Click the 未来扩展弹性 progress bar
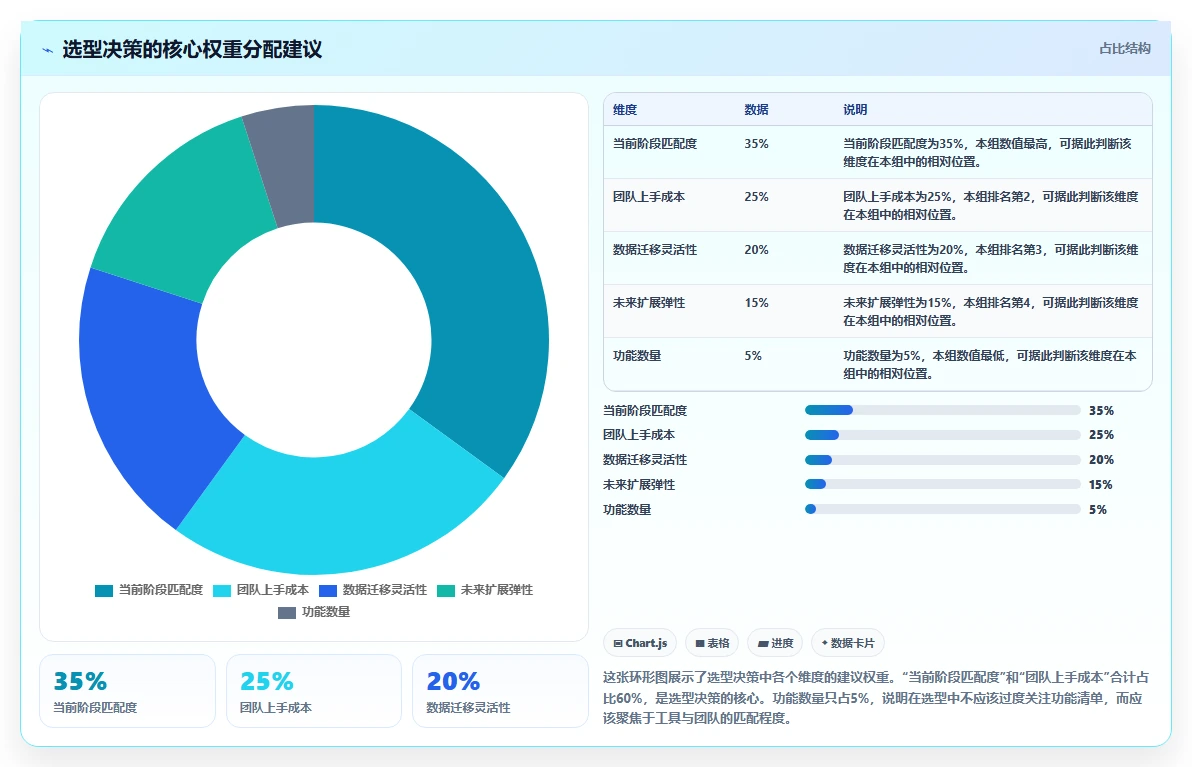Image resolution: width=1192 pixels, height=767 pixels. (943, 484)
